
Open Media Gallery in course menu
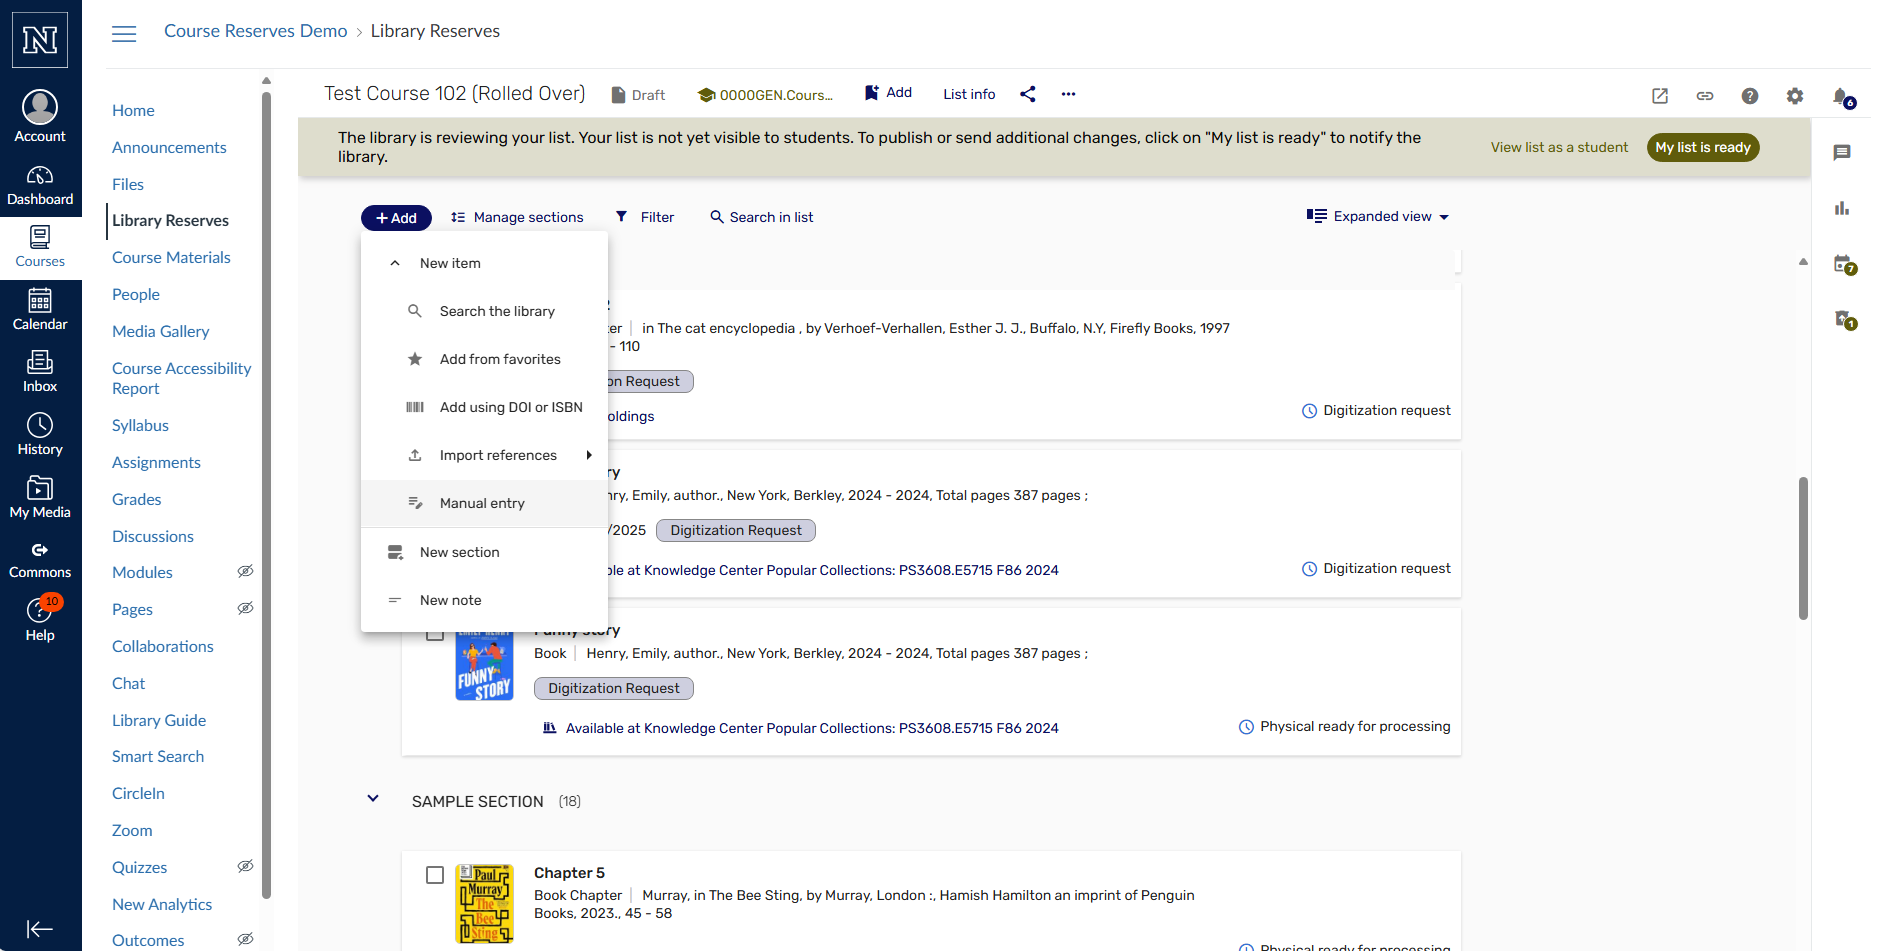pyautogui.click(x=161, y=331)
